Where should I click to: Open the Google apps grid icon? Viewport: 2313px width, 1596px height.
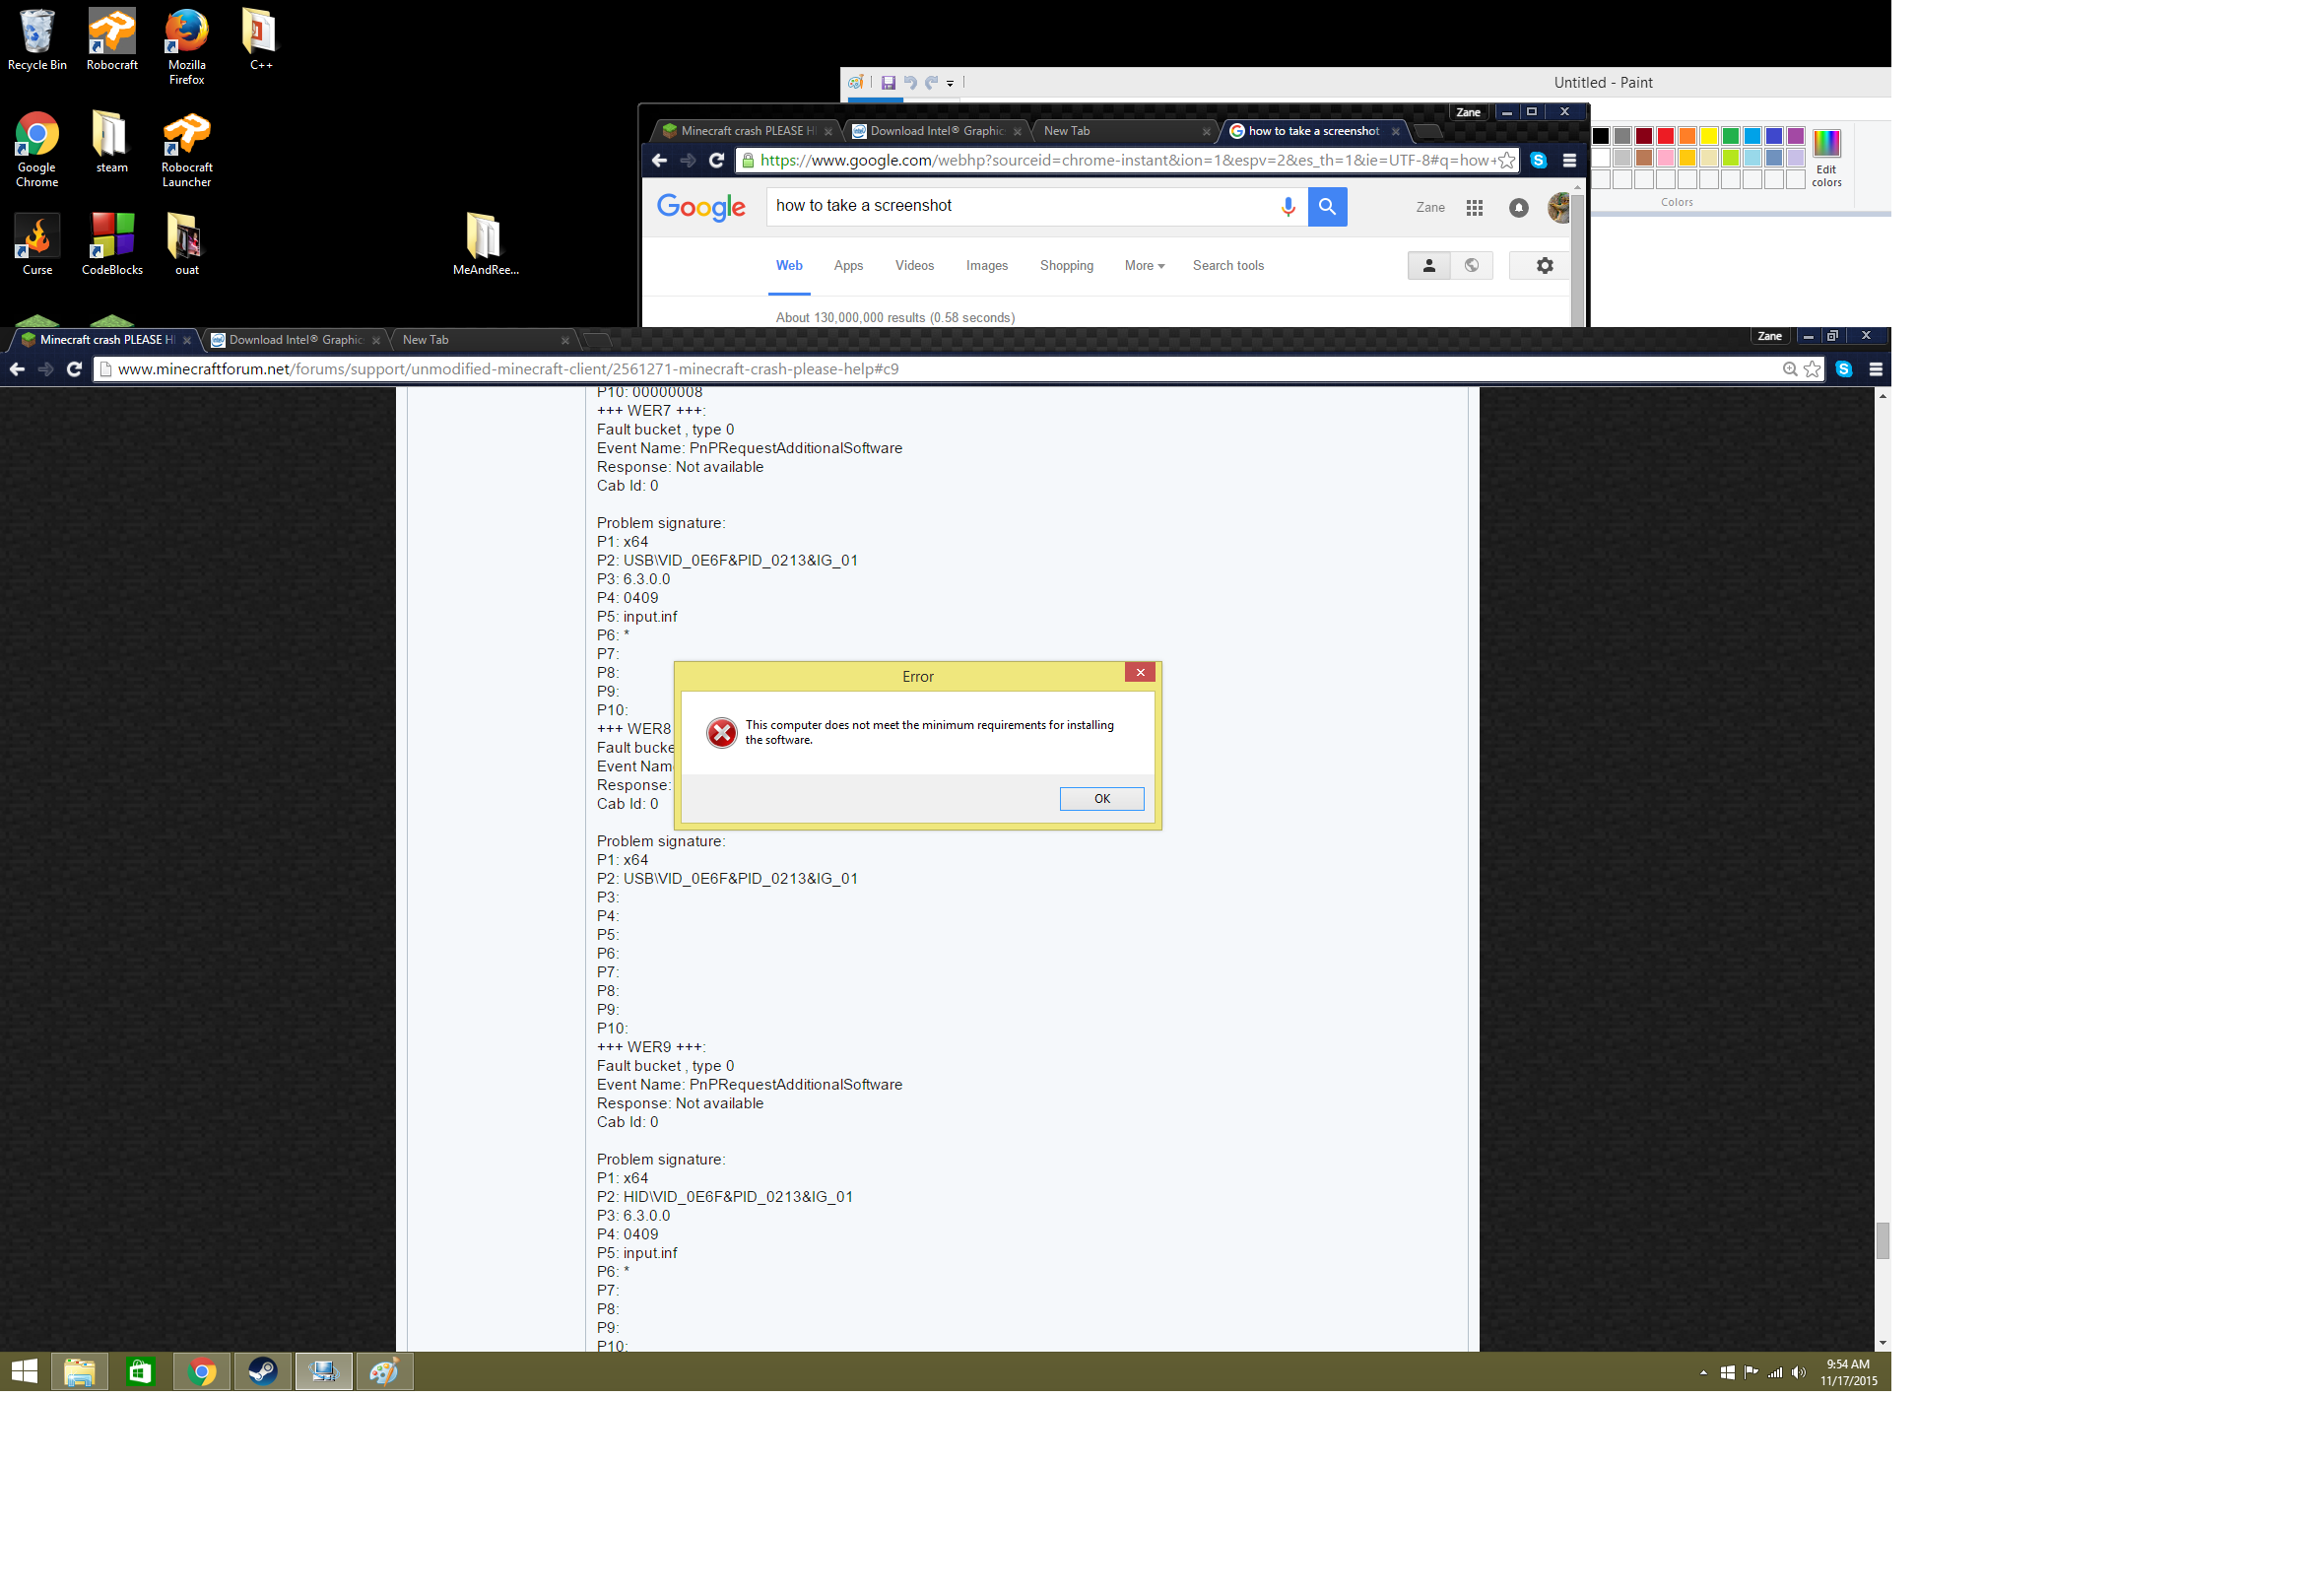point(1474,207)
